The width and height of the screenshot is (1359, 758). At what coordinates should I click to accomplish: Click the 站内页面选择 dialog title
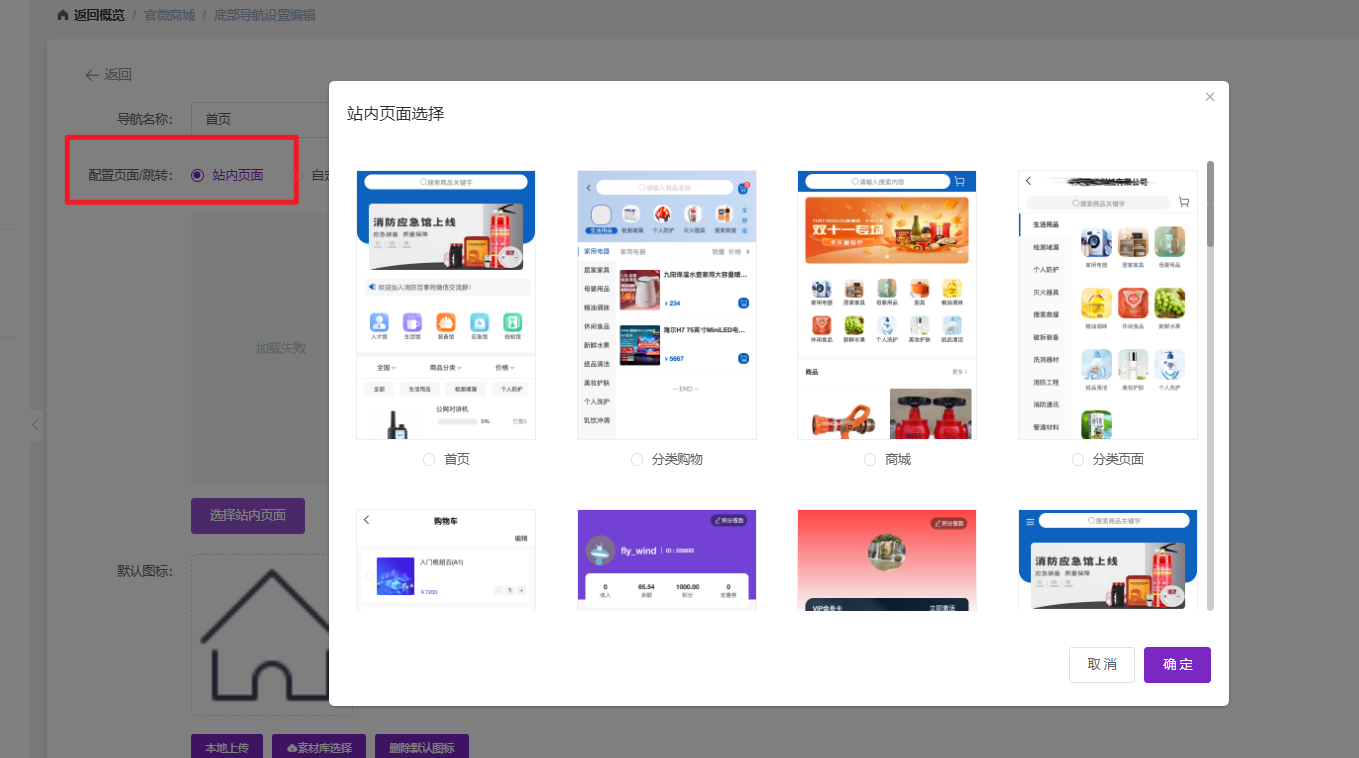[395, 114]
